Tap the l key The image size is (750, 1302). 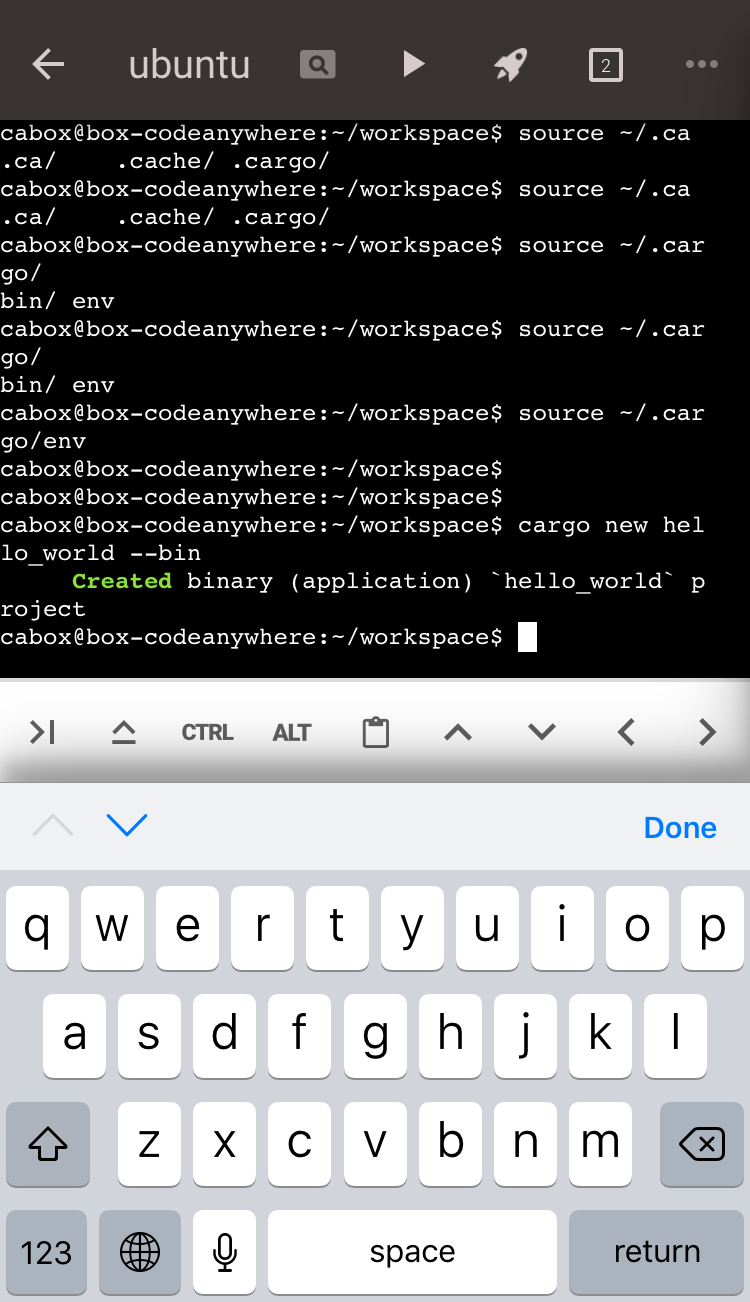tap(675, 1035)
